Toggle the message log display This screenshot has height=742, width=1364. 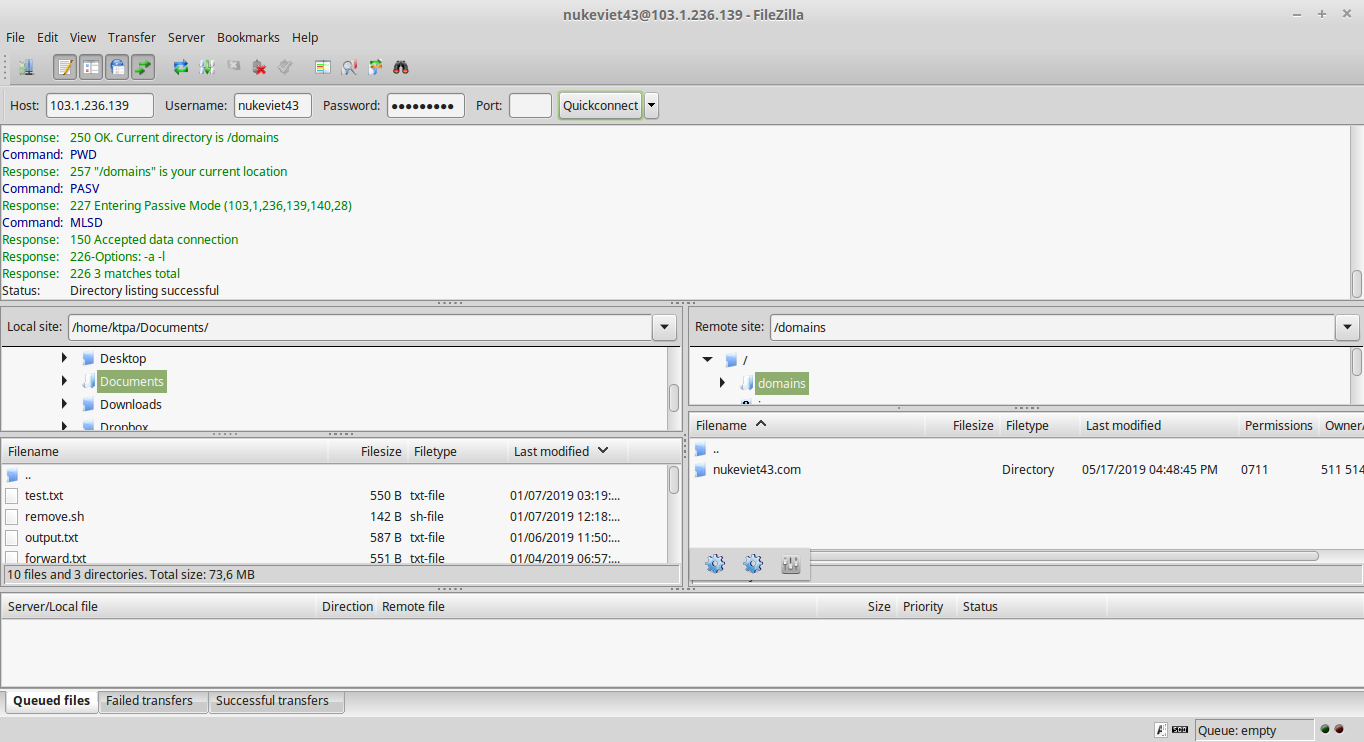coord(65,67)
